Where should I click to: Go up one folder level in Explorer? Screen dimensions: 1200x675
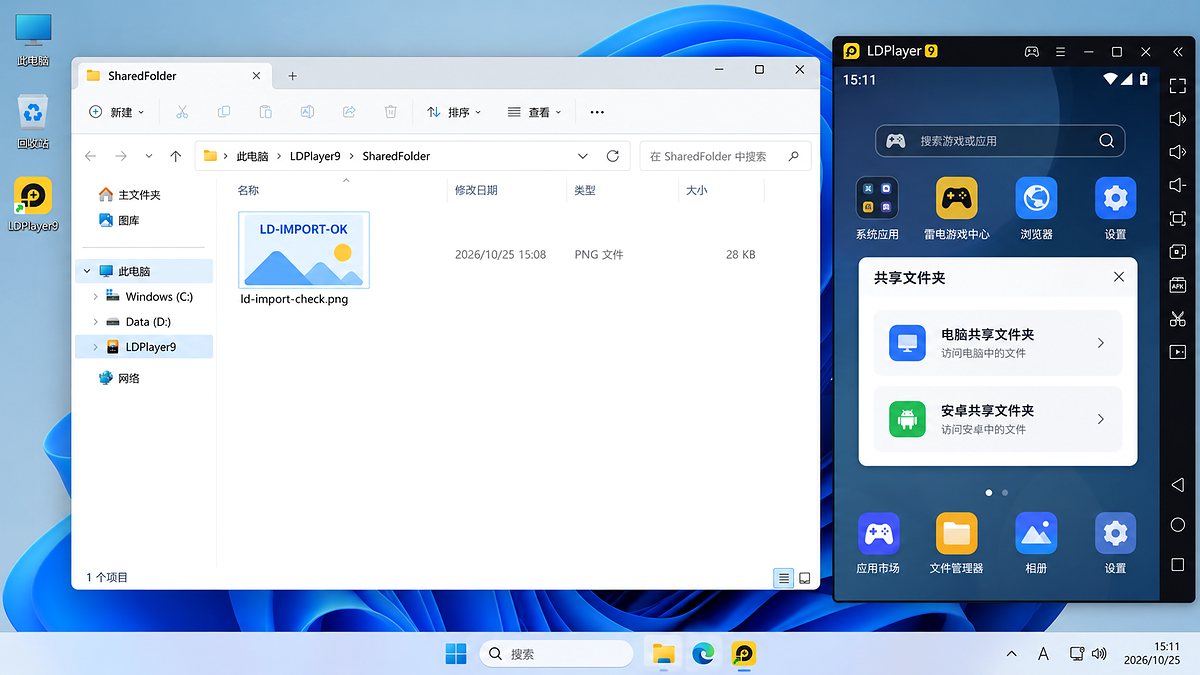(176, 156)
